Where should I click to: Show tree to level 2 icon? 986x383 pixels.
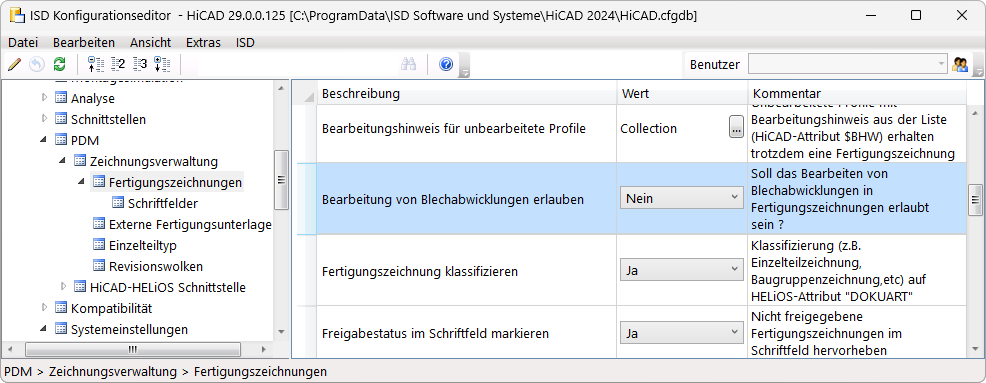118,64
